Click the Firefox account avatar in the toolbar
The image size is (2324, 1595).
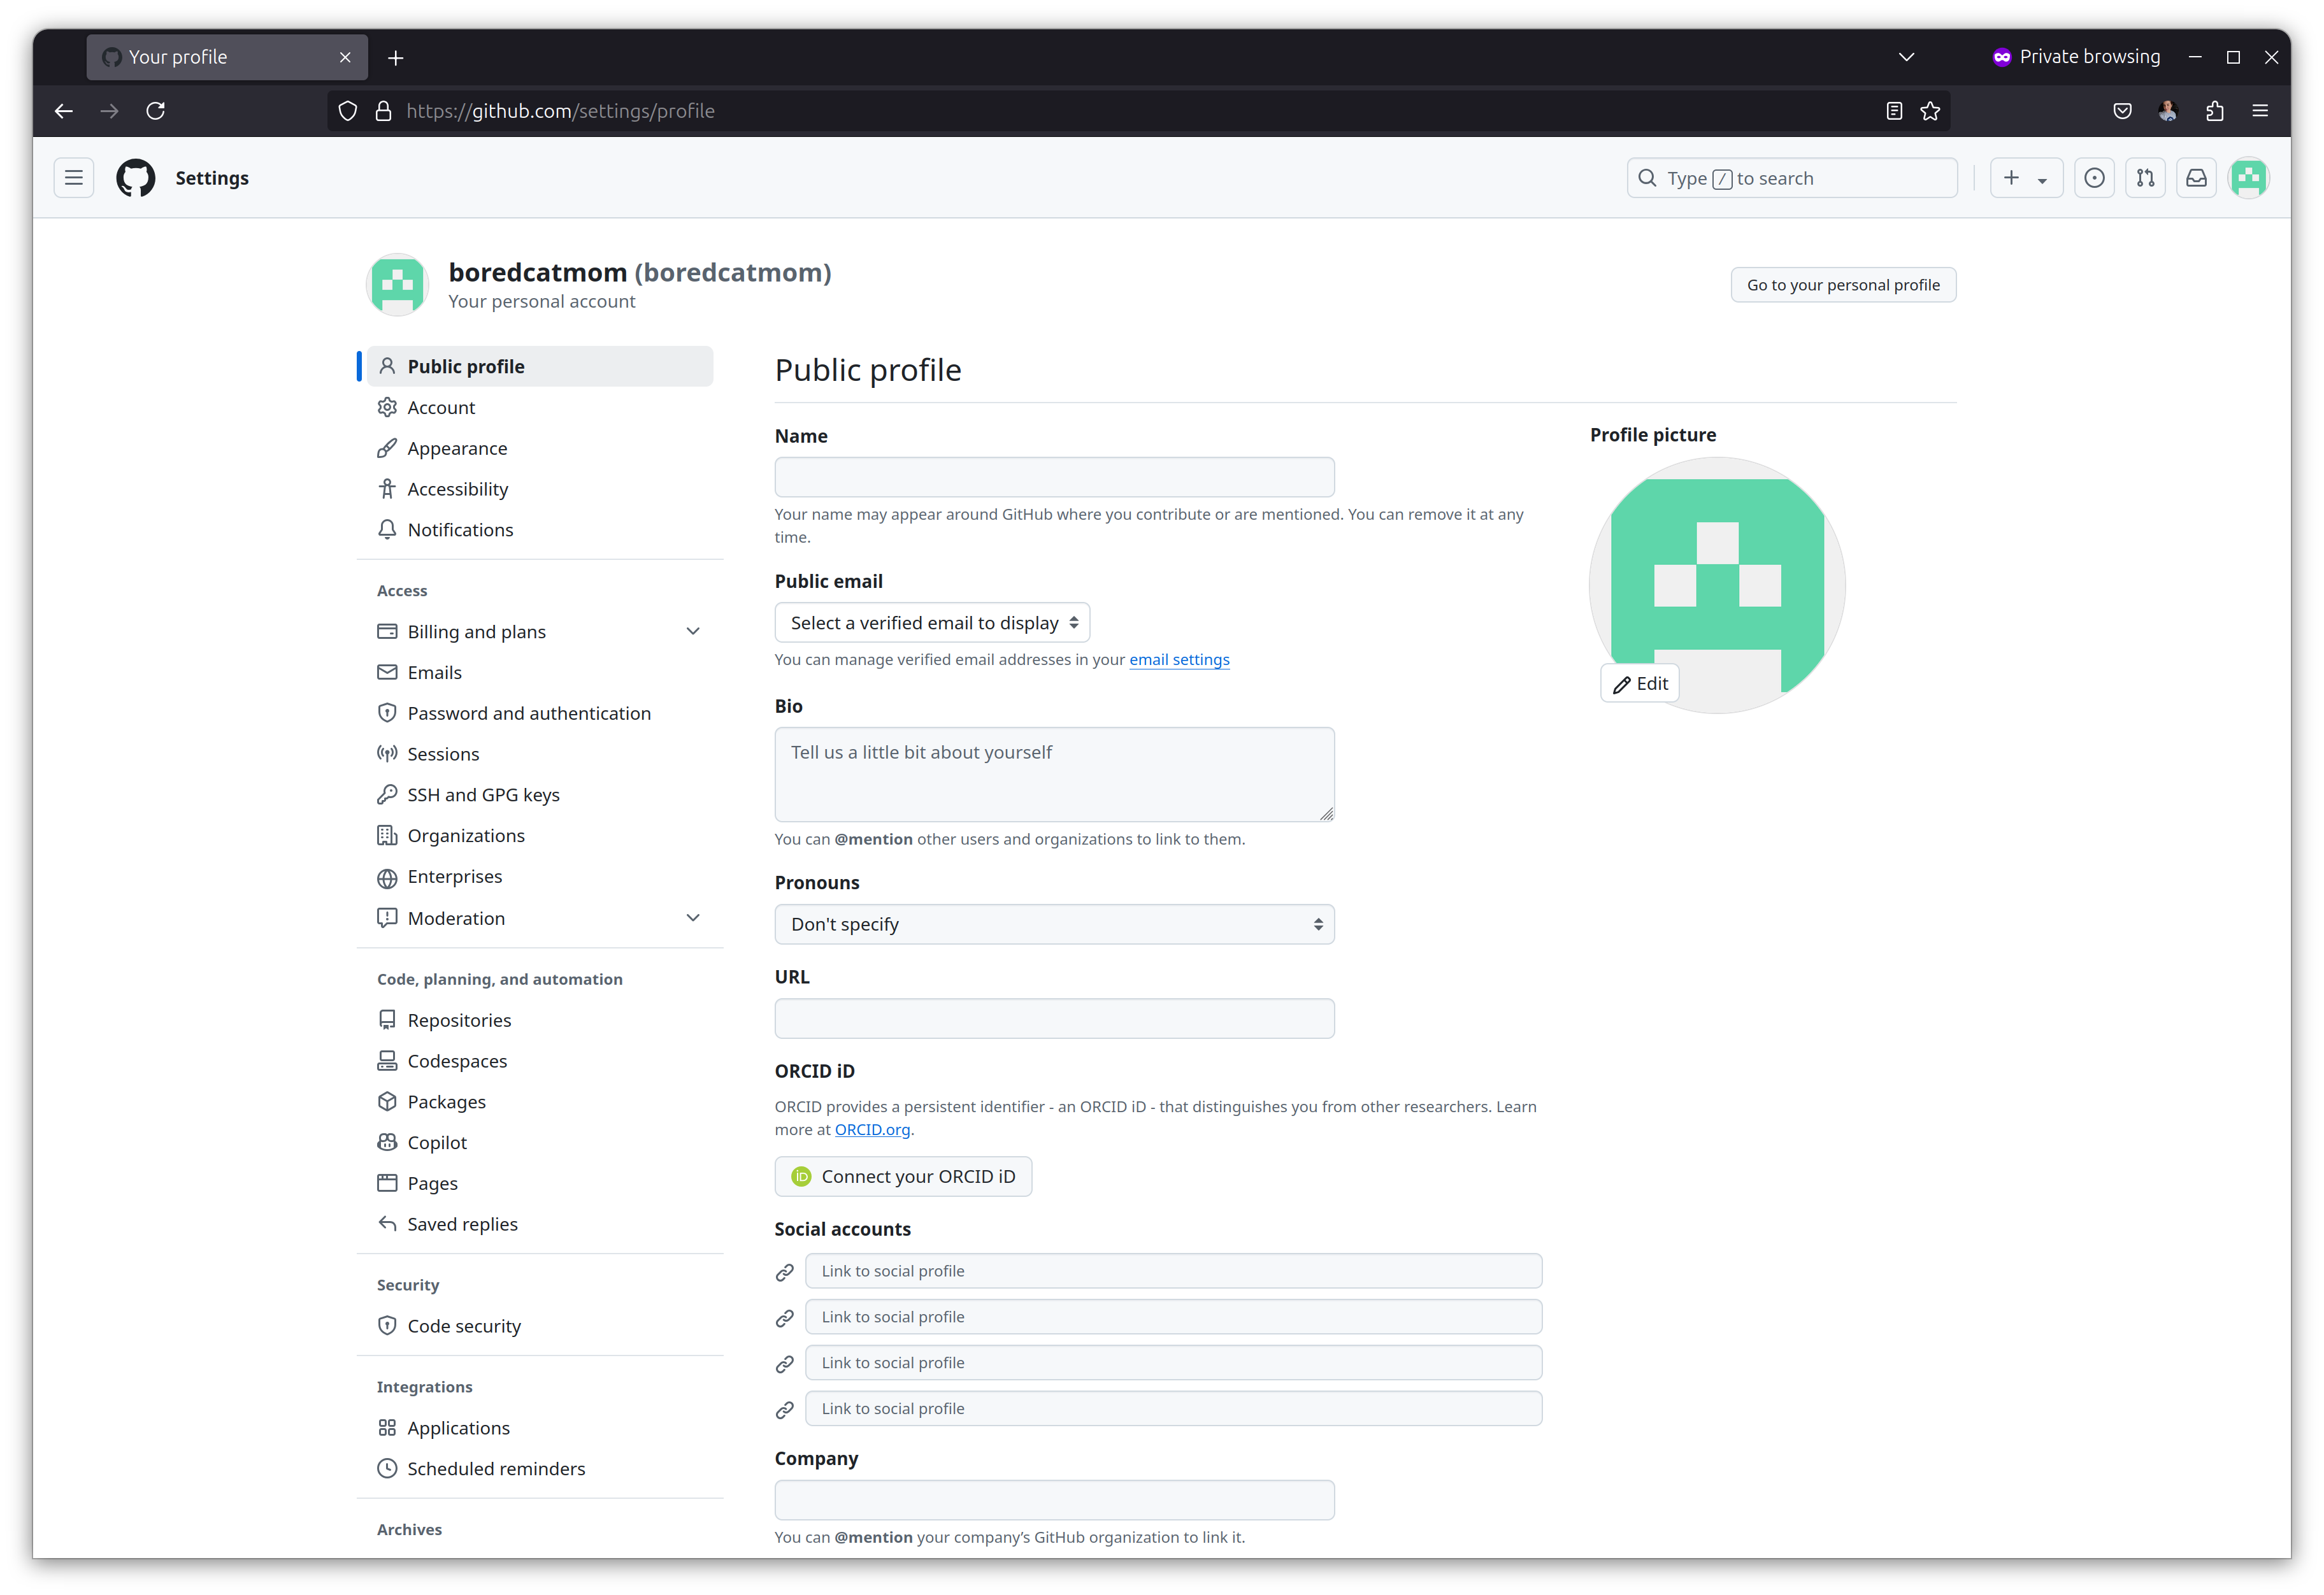click(x=2167, y=111)
